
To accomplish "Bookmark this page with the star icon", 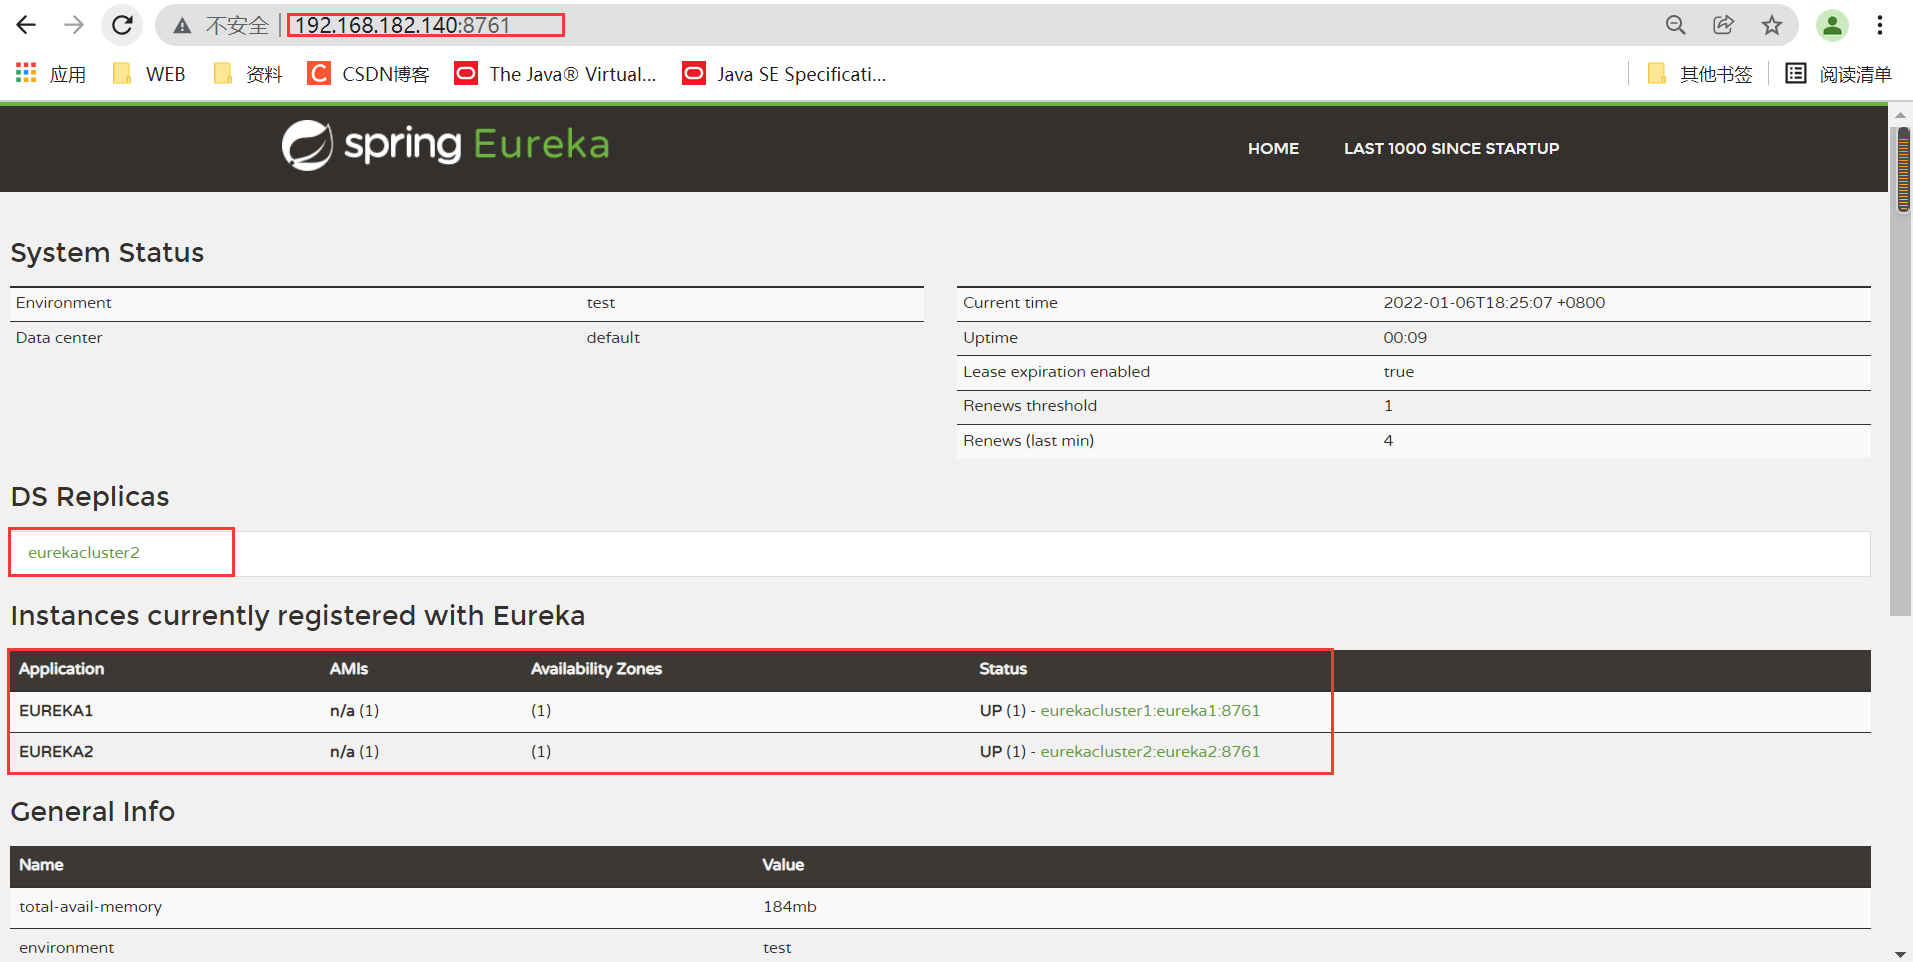I will click(1772, 25).
